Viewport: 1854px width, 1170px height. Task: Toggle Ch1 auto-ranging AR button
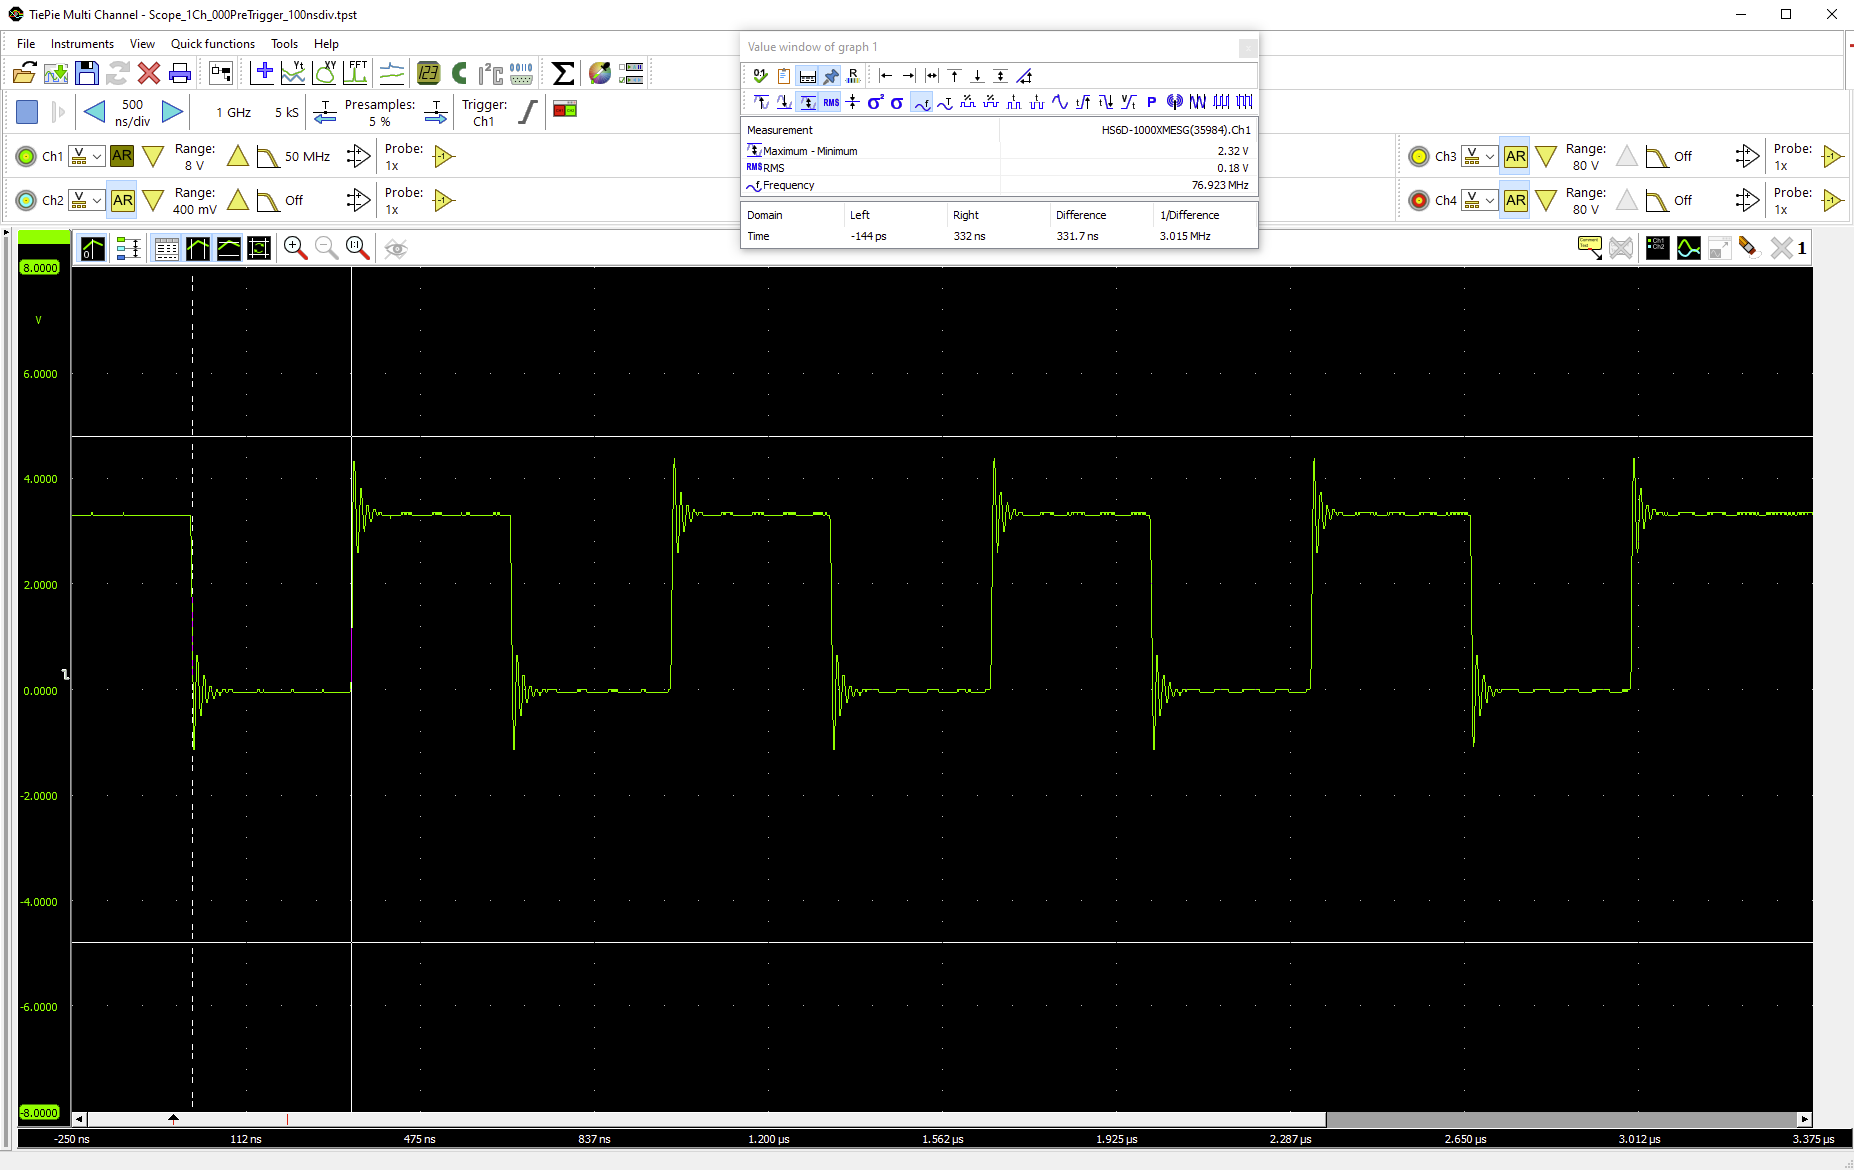(122, 156)
